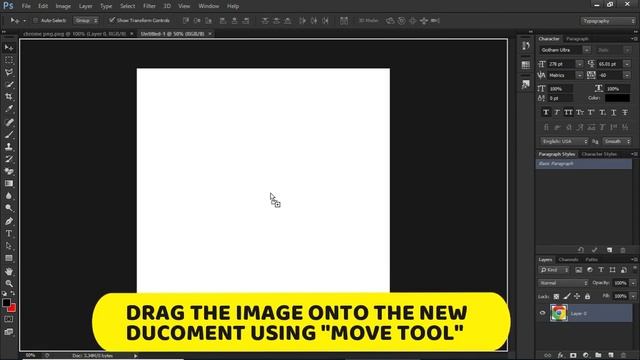This screenshot has height=360, width=640.
Task: Select the Eraser tool
Action: pos(9,171)
